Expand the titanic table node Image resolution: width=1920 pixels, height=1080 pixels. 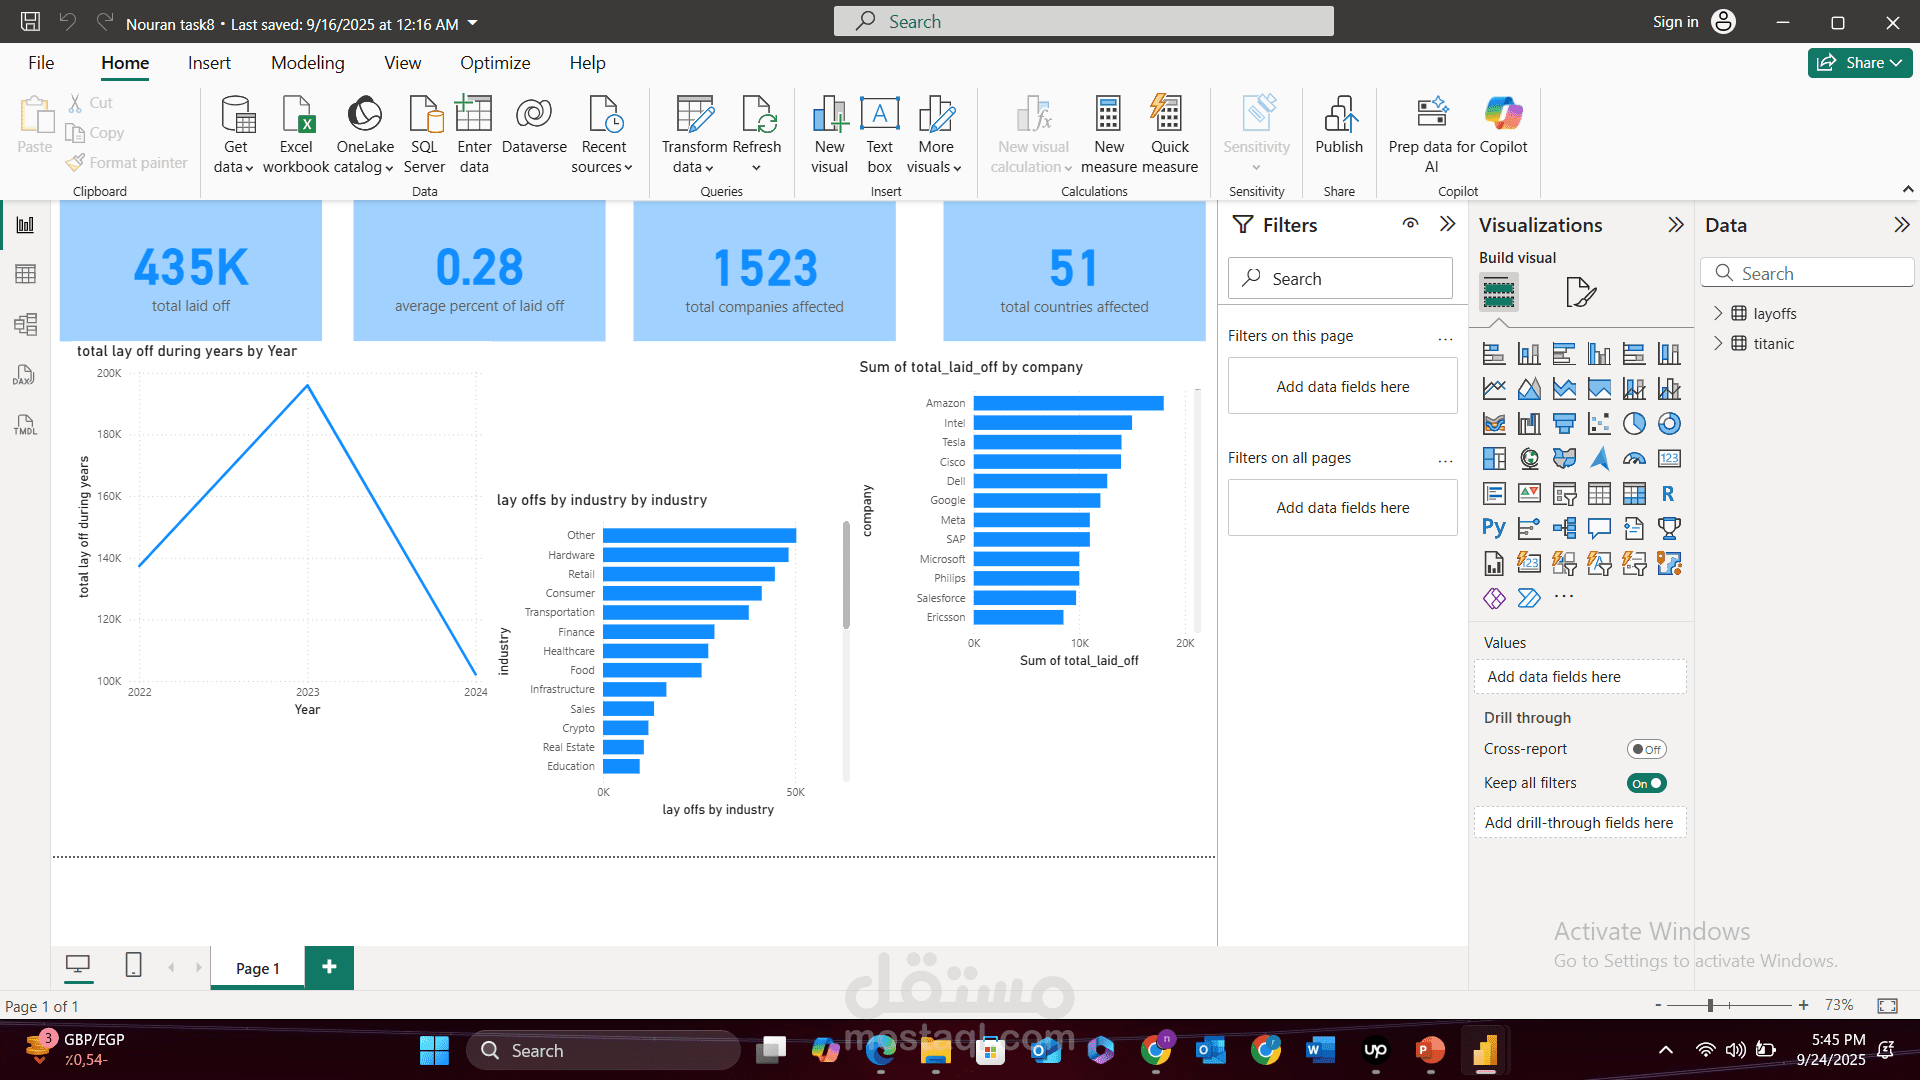pos(1718,343)
